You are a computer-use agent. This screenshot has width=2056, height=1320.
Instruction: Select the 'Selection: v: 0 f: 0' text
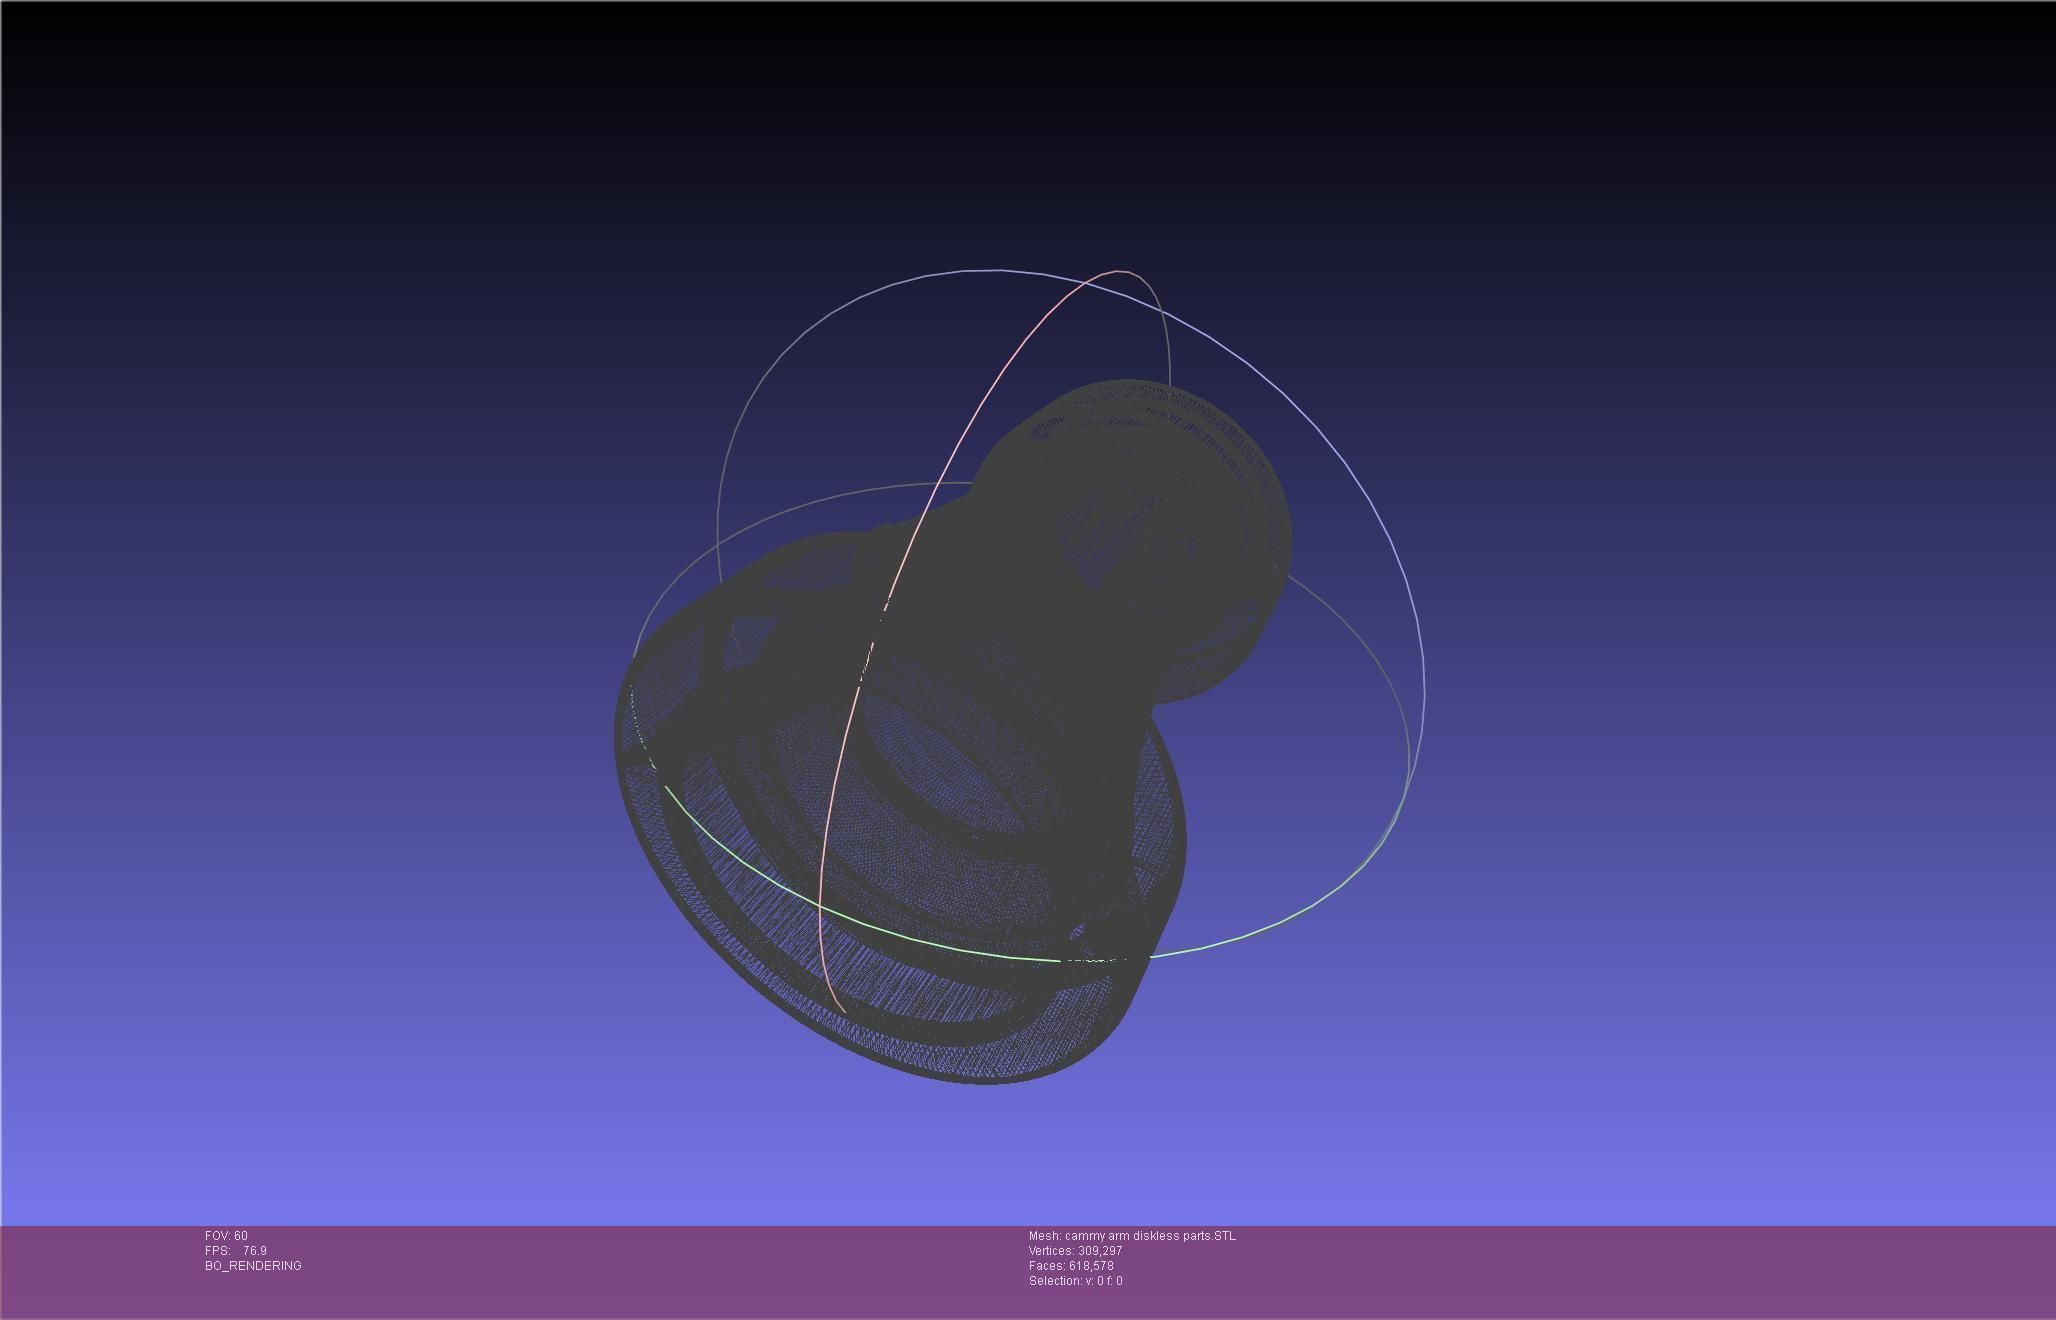tap(1075, 1281)
